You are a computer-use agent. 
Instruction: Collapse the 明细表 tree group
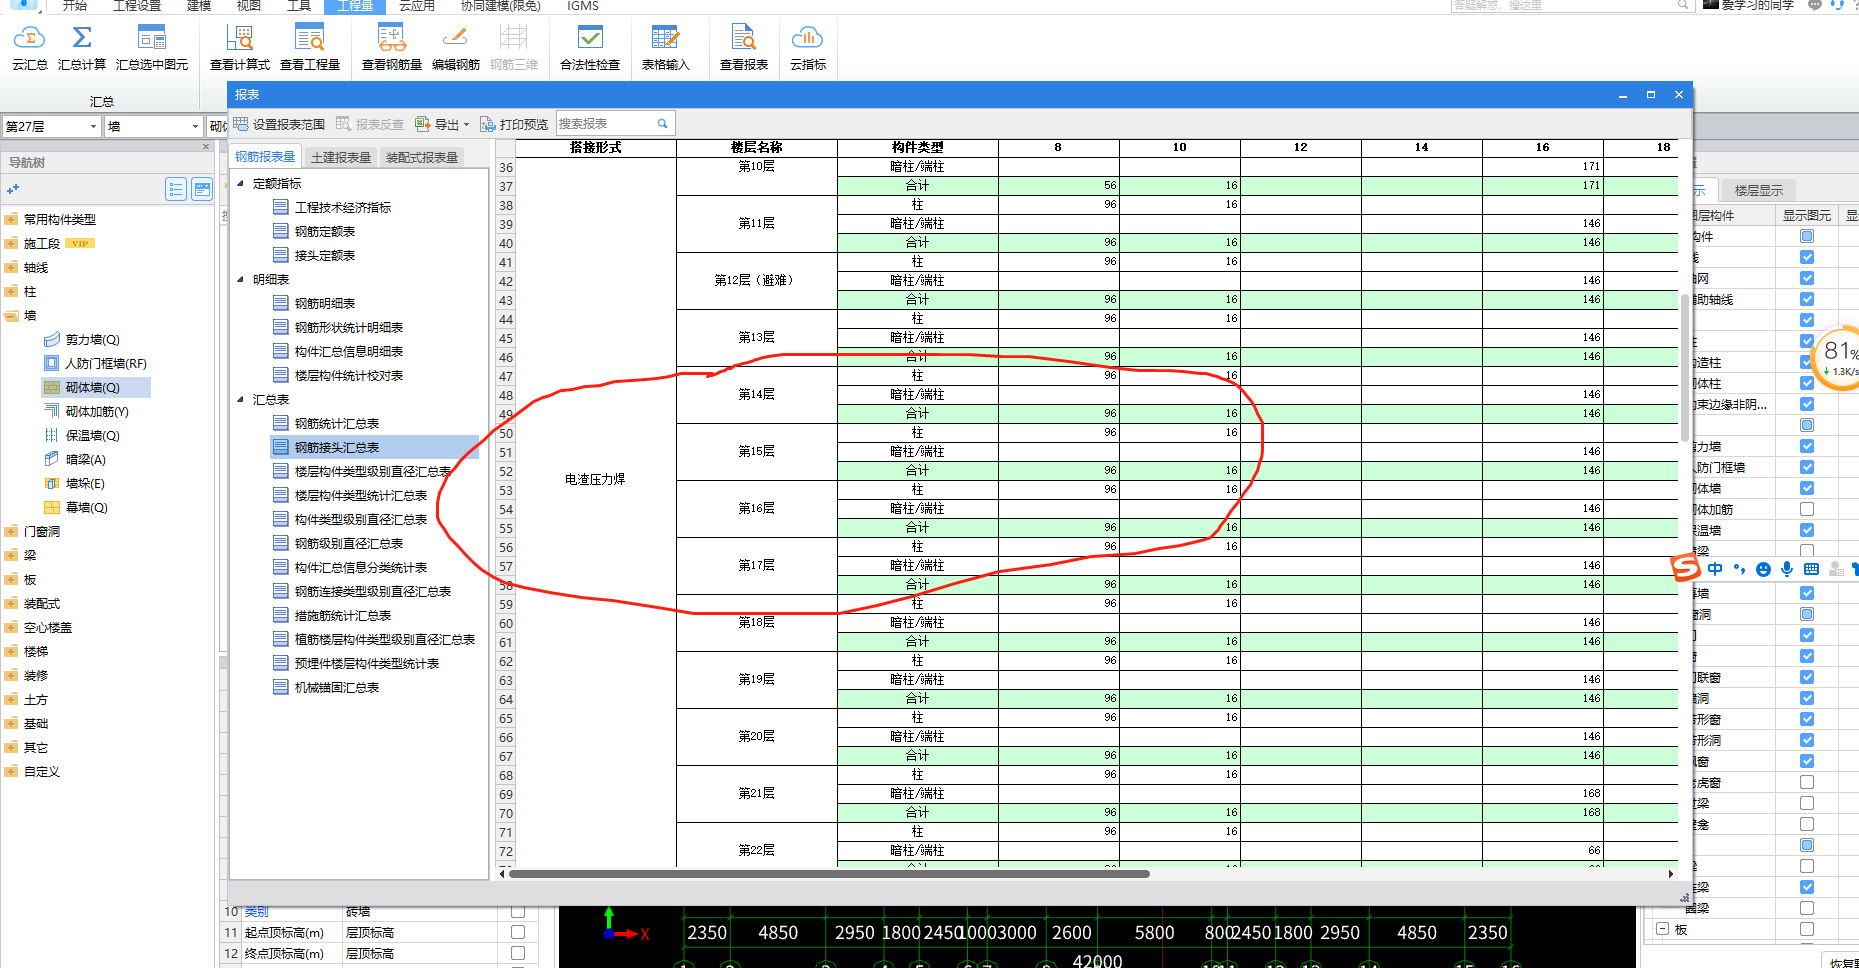click(241, 279)
